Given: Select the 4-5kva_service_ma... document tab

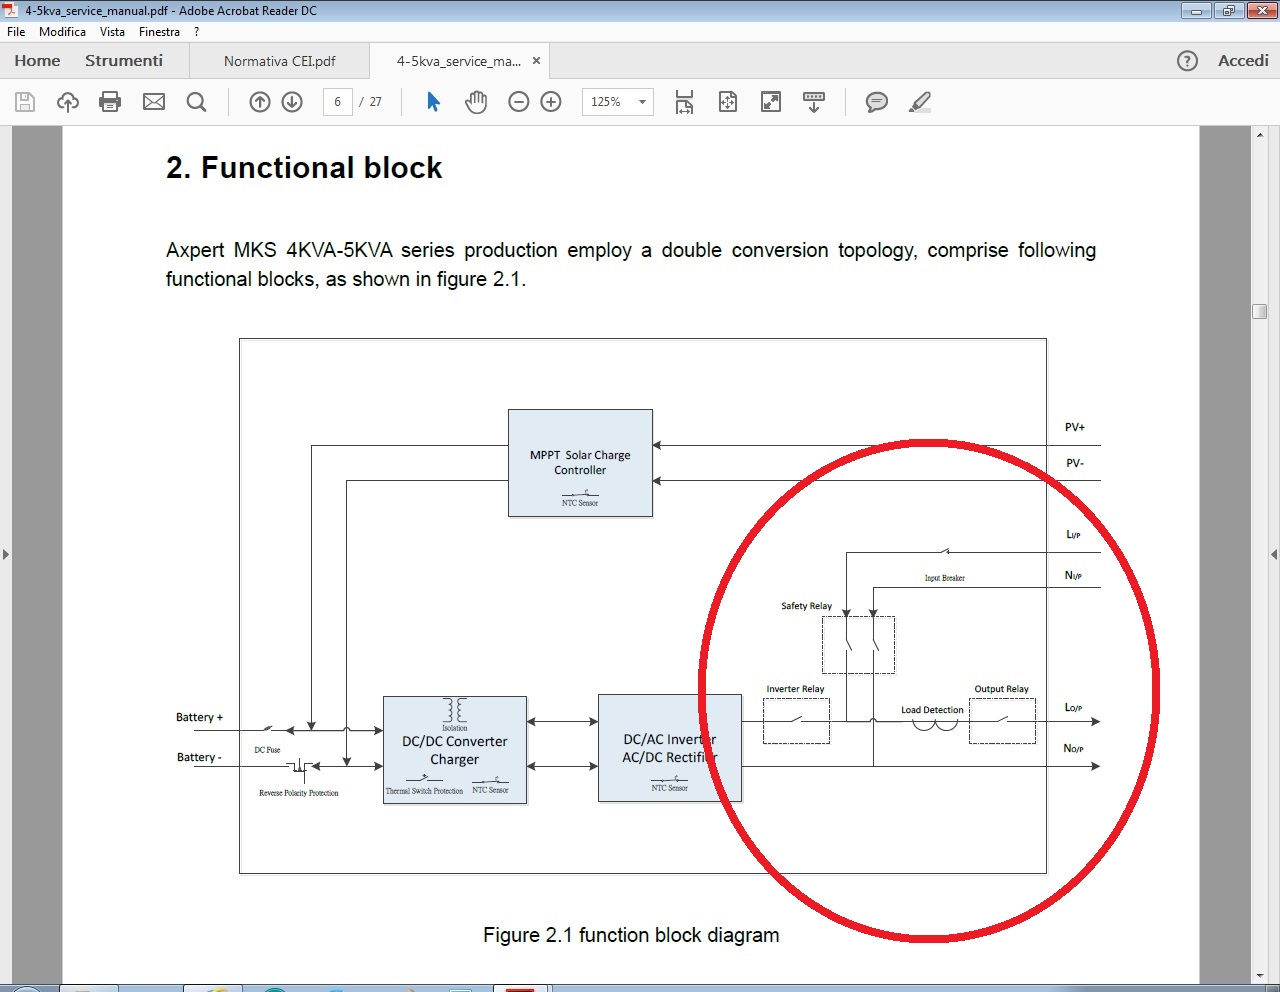Looking at the screenshot, I should [459, 61].
